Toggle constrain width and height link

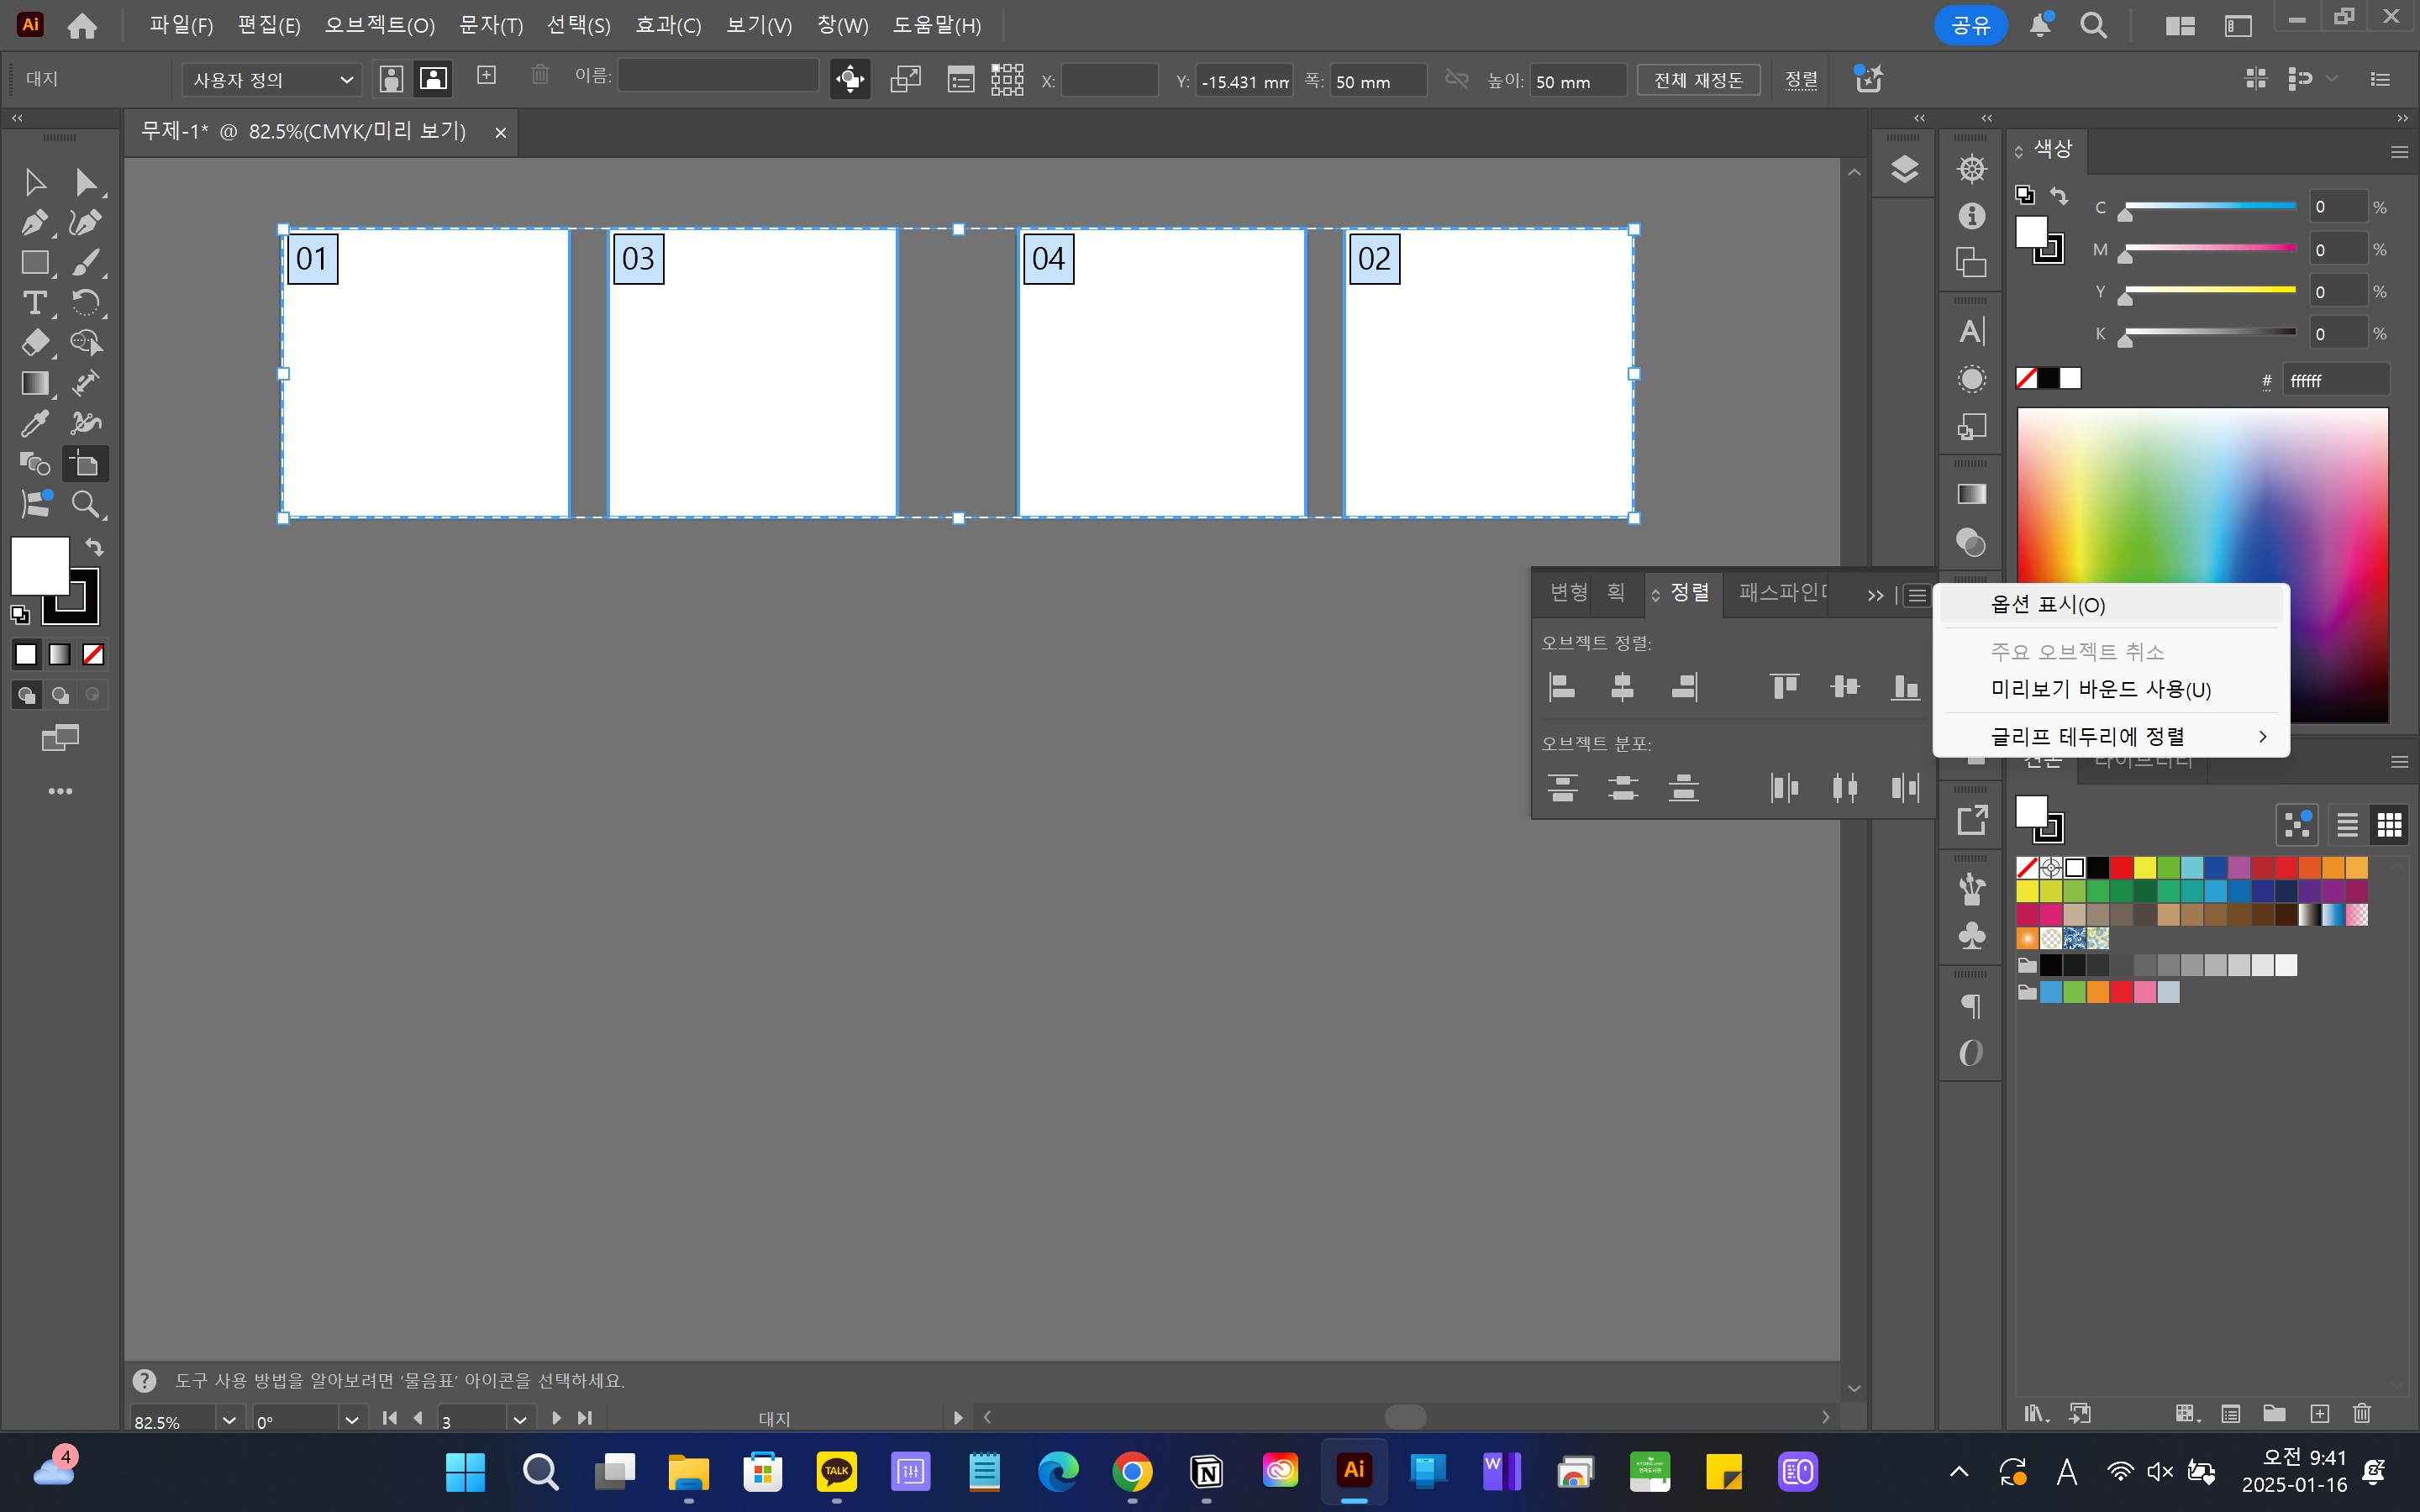click(x=1457, y=80)
